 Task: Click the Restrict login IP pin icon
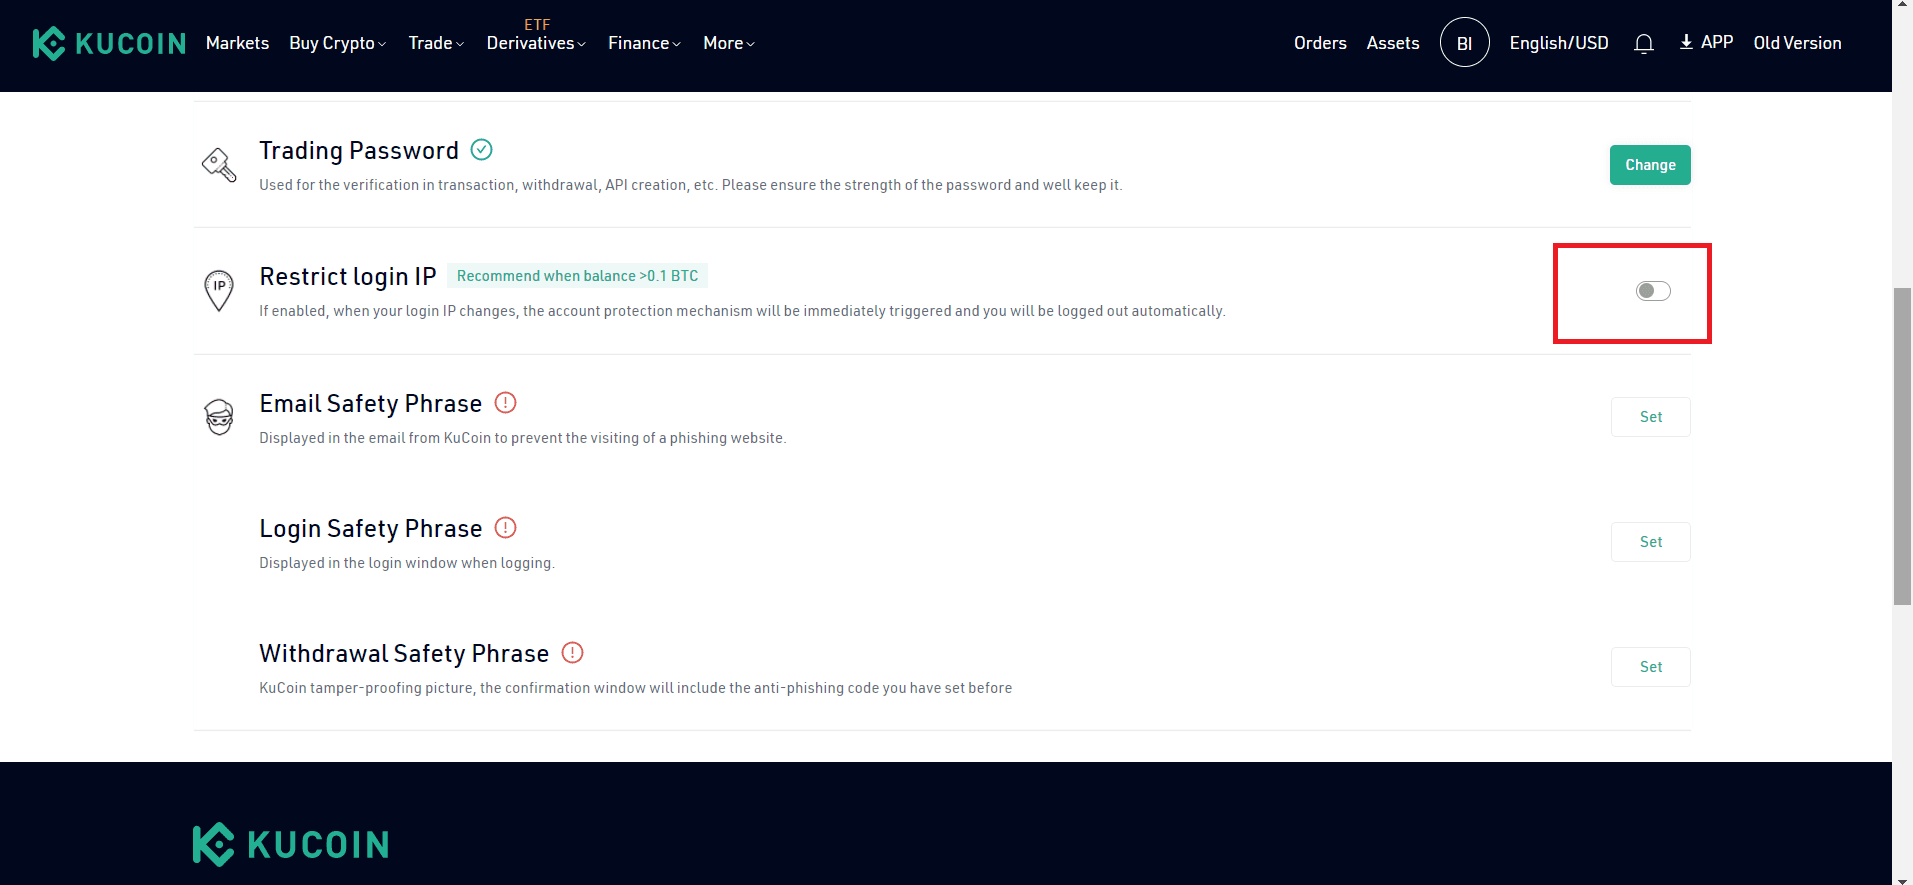pos(219,291)
